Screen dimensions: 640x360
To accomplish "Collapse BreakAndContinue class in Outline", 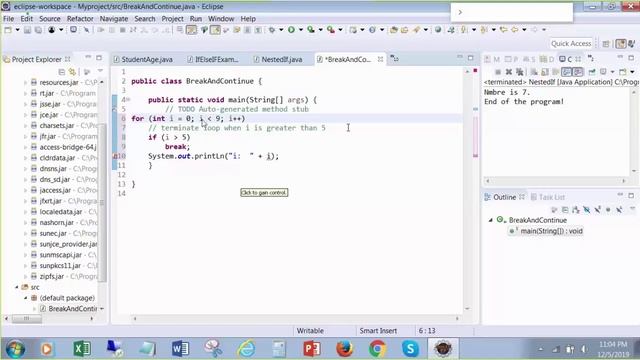I will (x=491, y=220).
